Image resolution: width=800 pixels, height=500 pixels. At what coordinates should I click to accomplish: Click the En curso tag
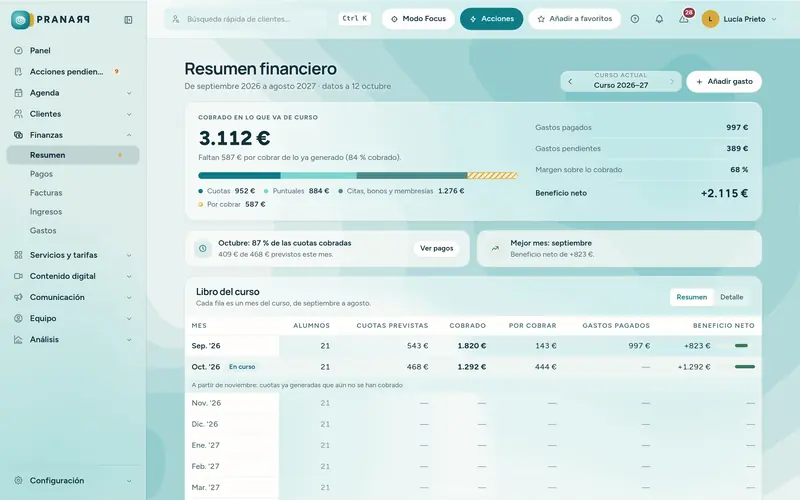242,367
